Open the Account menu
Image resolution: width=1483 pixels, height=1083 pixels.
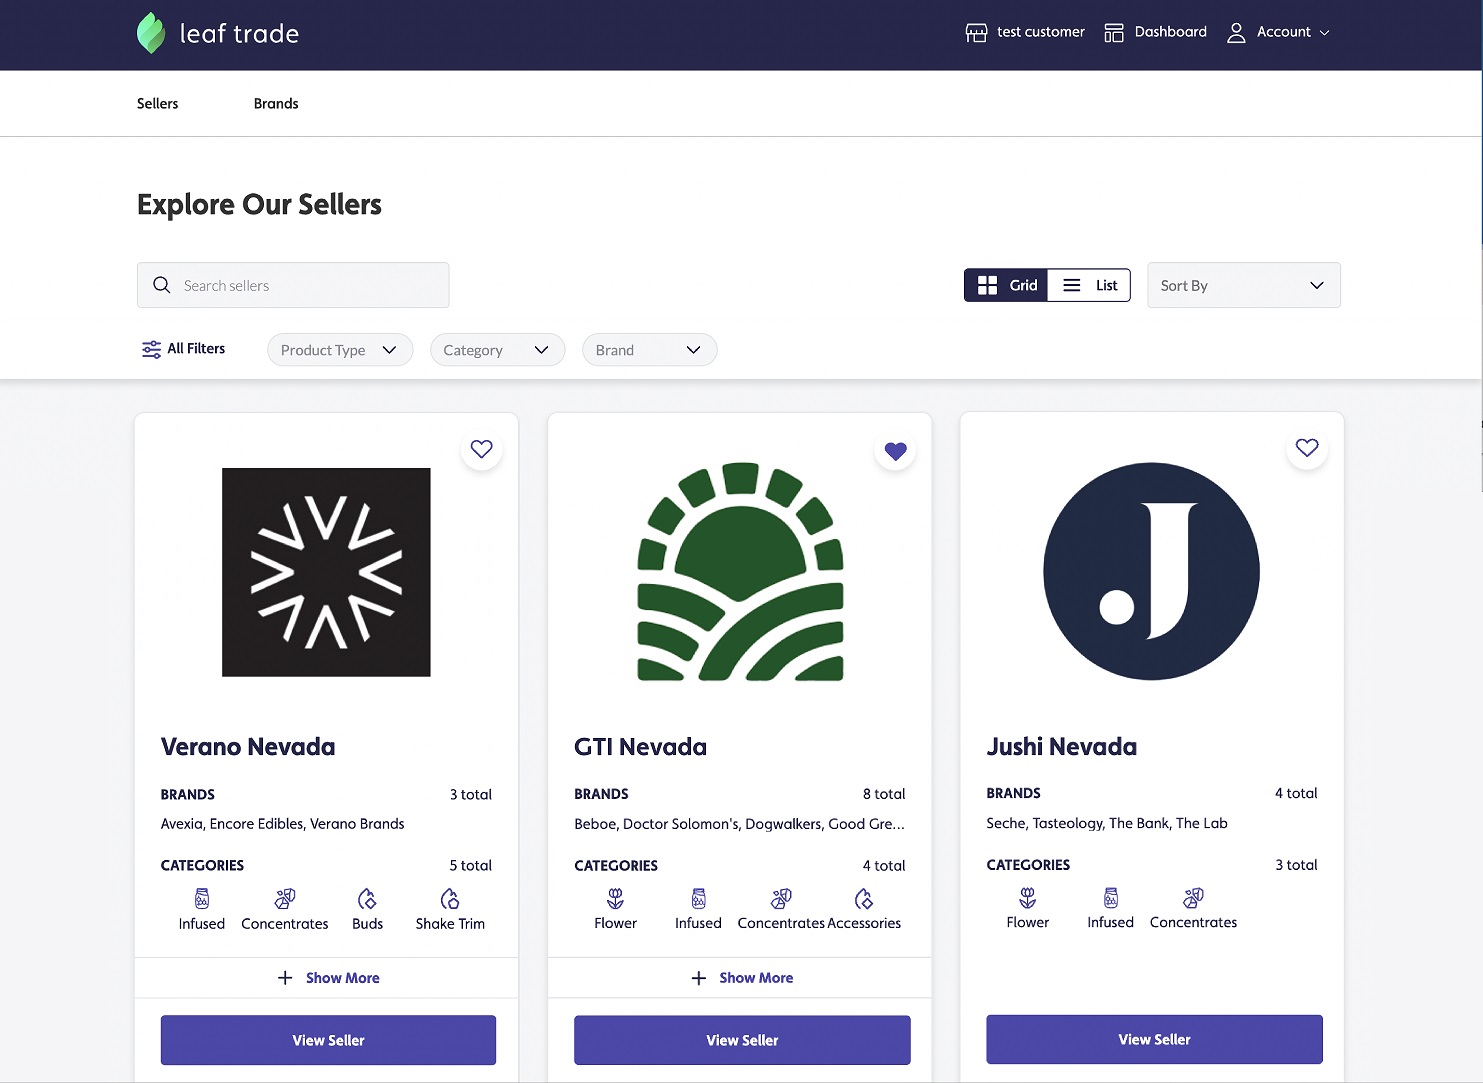point(1279,31)
